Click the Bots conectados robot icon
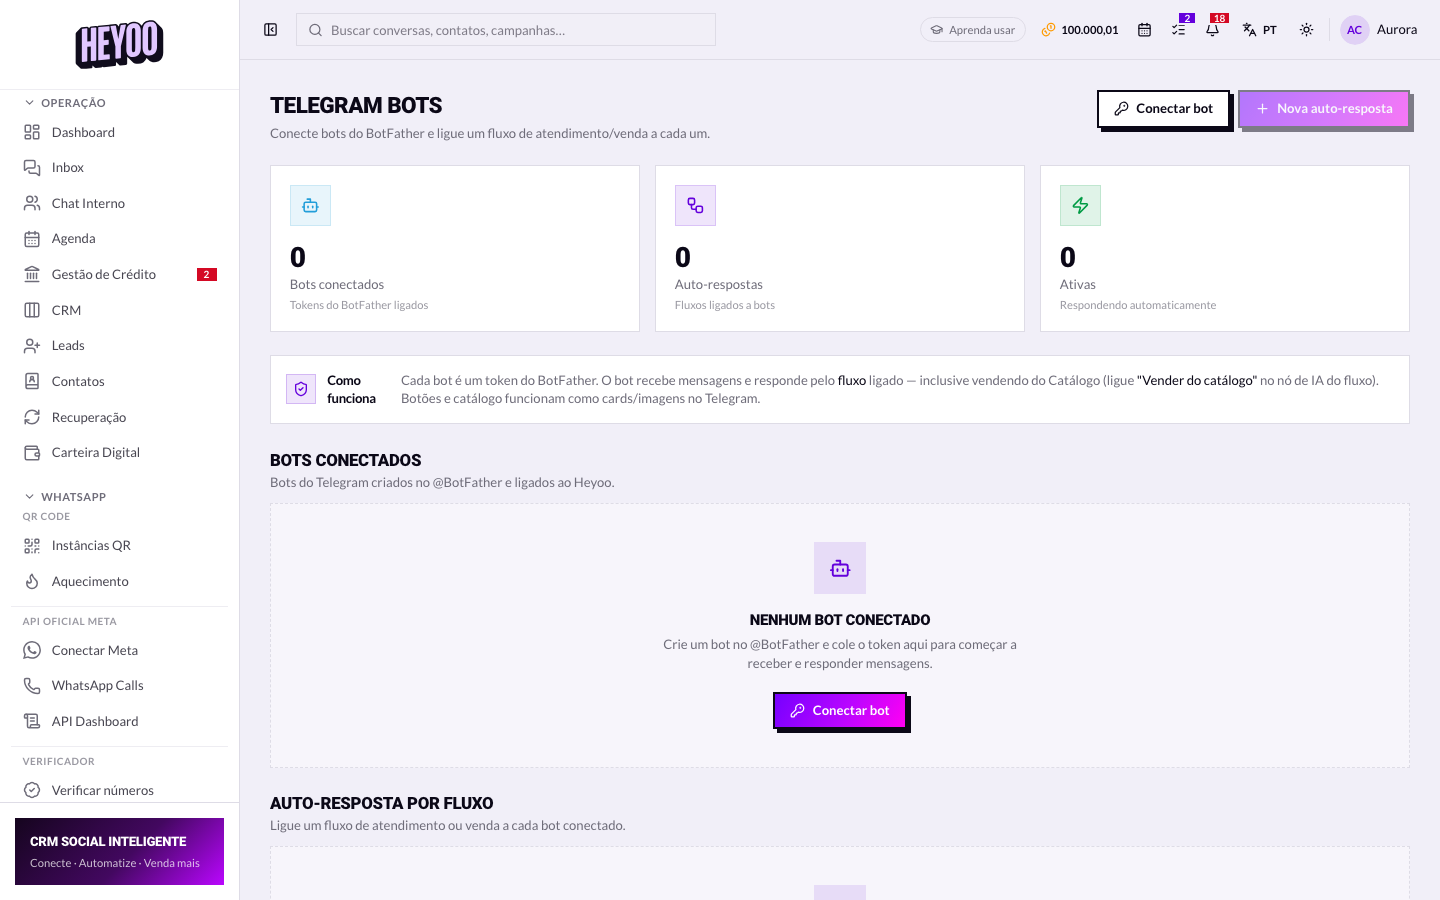Image resolution: width=1440 pixels, height=900 pixels. point(310,205)
